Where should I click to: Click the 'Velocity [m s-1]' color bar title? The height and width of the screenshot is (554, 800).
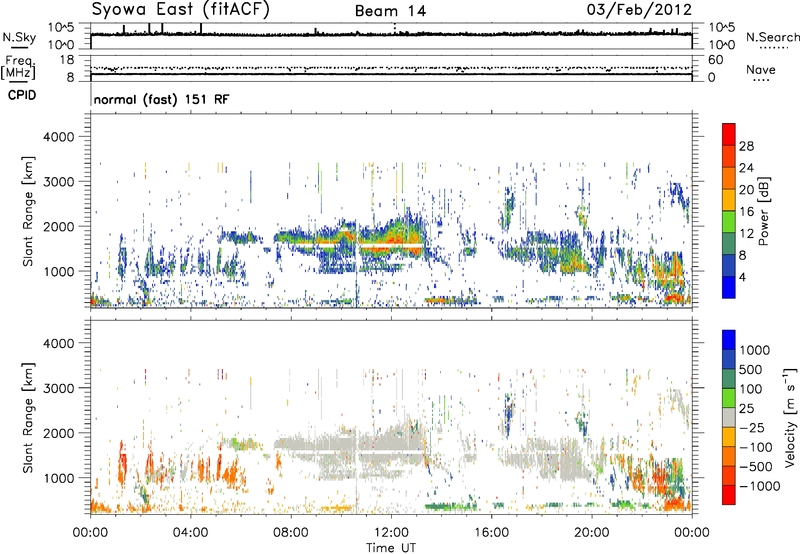click(790, 417)
